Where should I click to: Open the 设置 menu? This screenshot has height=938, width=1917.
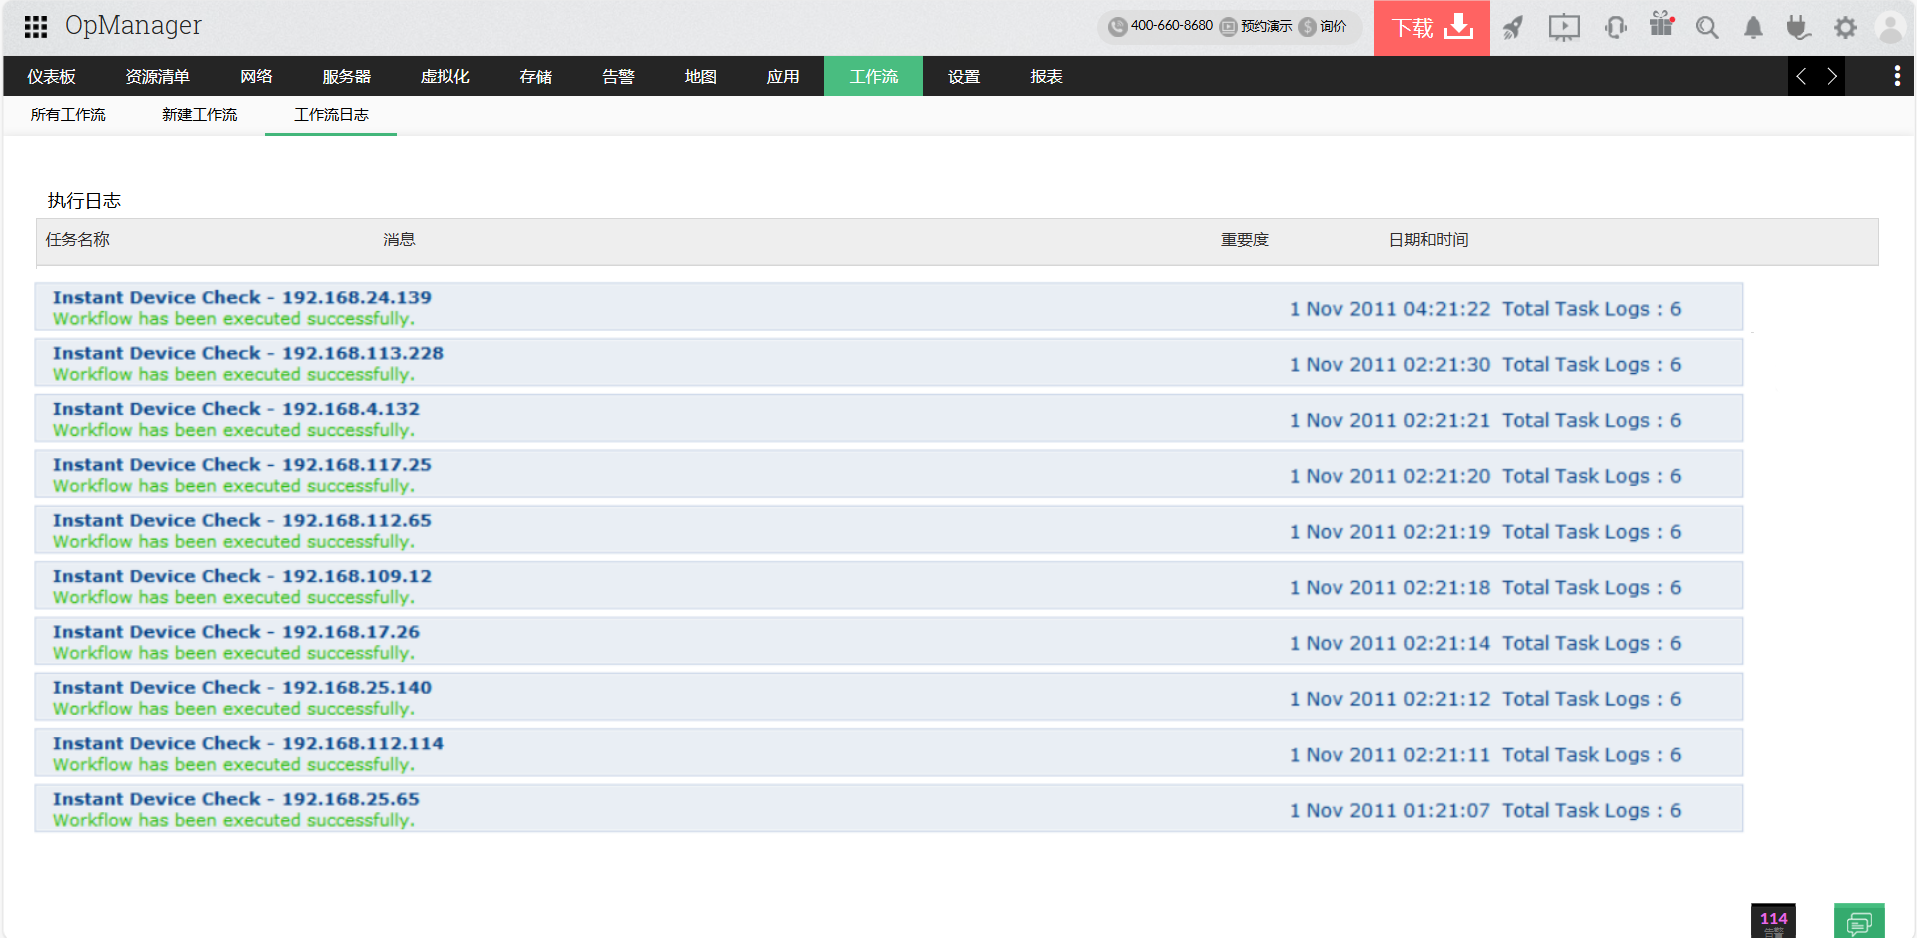tap(964, 76)
